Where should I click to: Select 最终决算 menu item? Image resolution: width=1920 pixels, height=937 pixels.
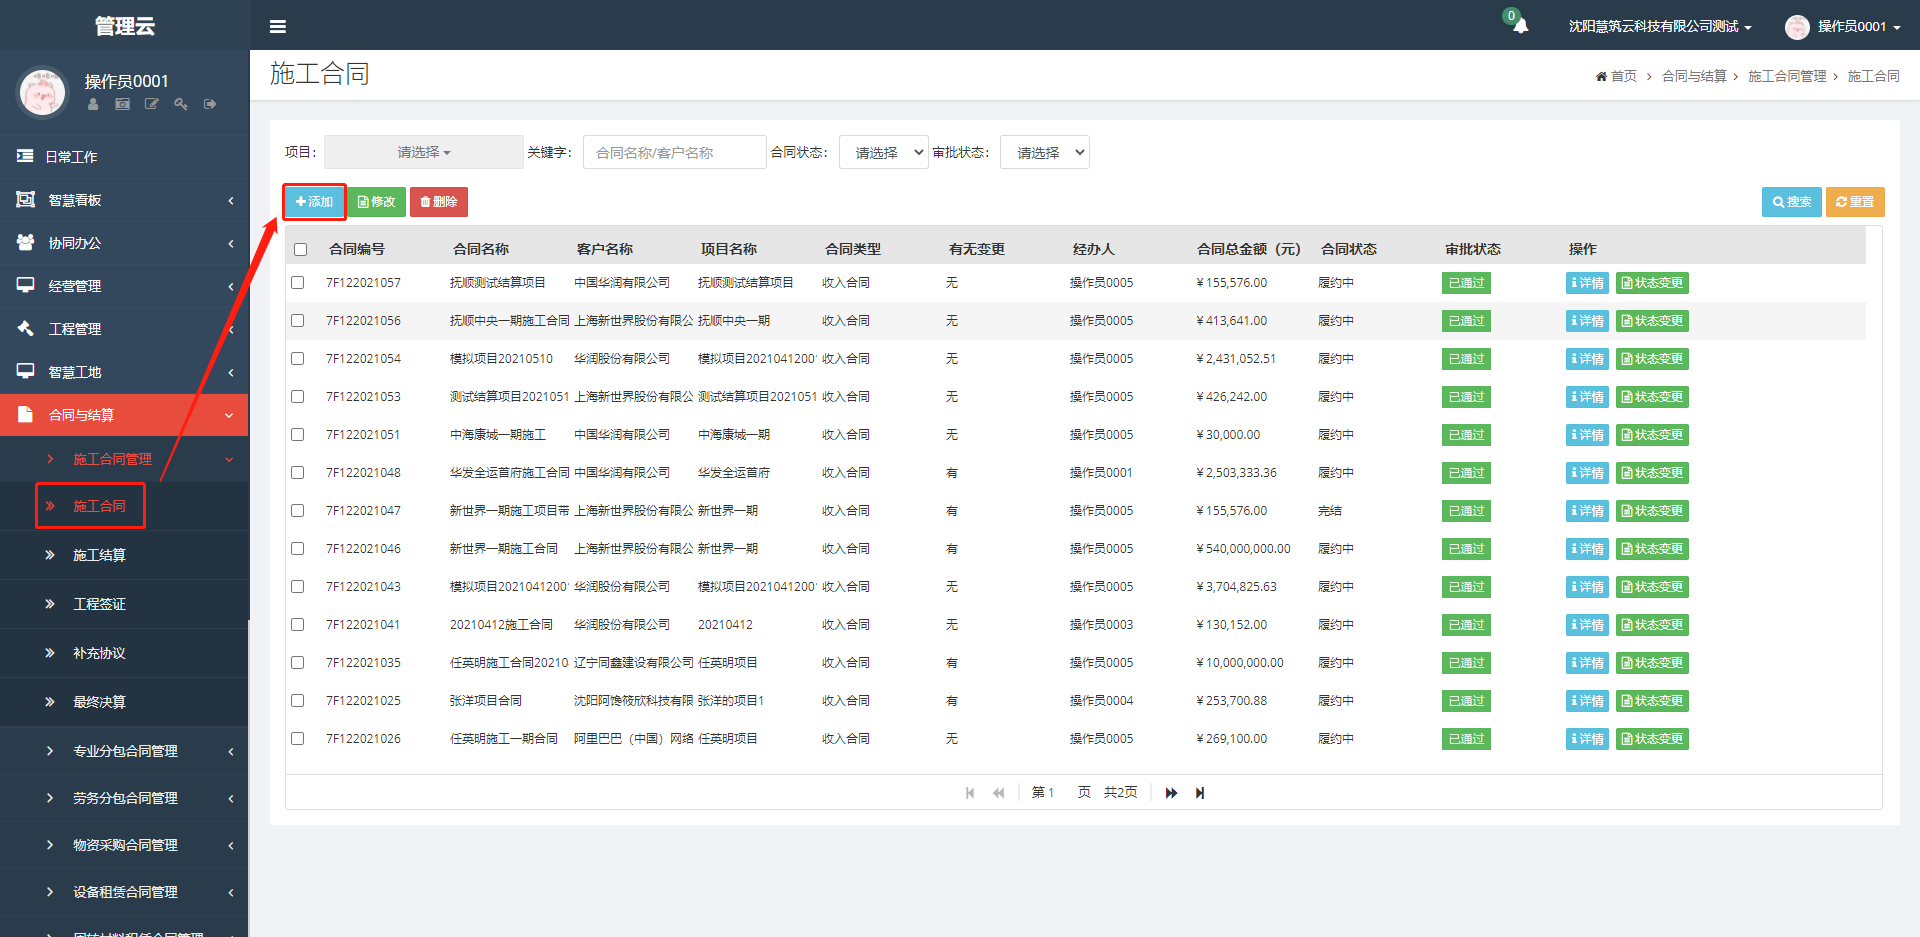[x=124, y=702]
